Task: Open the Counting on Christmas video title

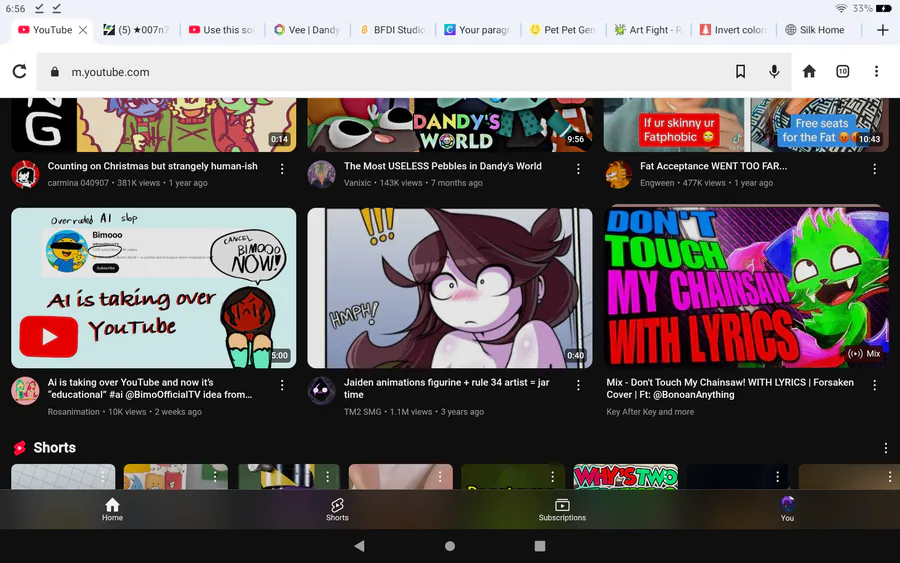Action: pos(152,166)
